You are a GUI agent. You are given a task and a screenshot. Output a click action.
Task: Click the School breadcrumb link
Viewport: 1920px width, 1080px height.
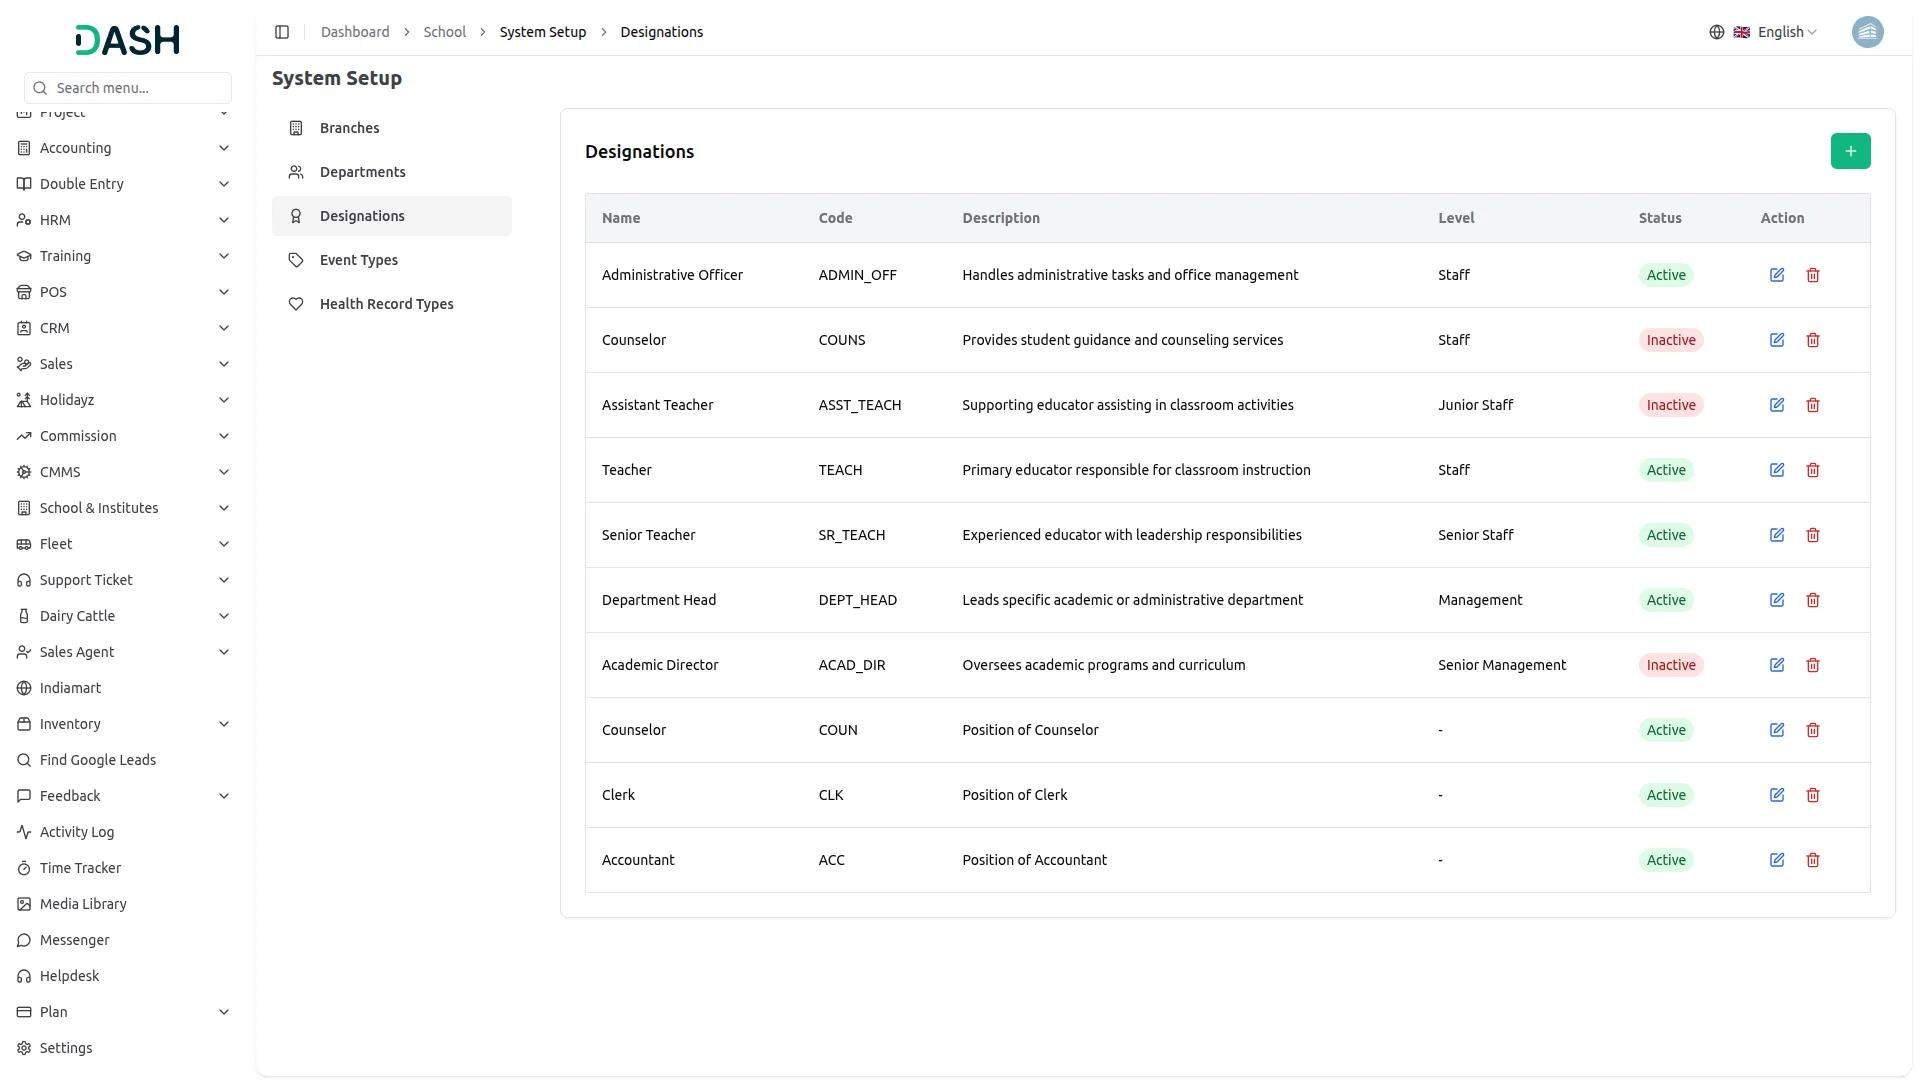coord(444,32)
